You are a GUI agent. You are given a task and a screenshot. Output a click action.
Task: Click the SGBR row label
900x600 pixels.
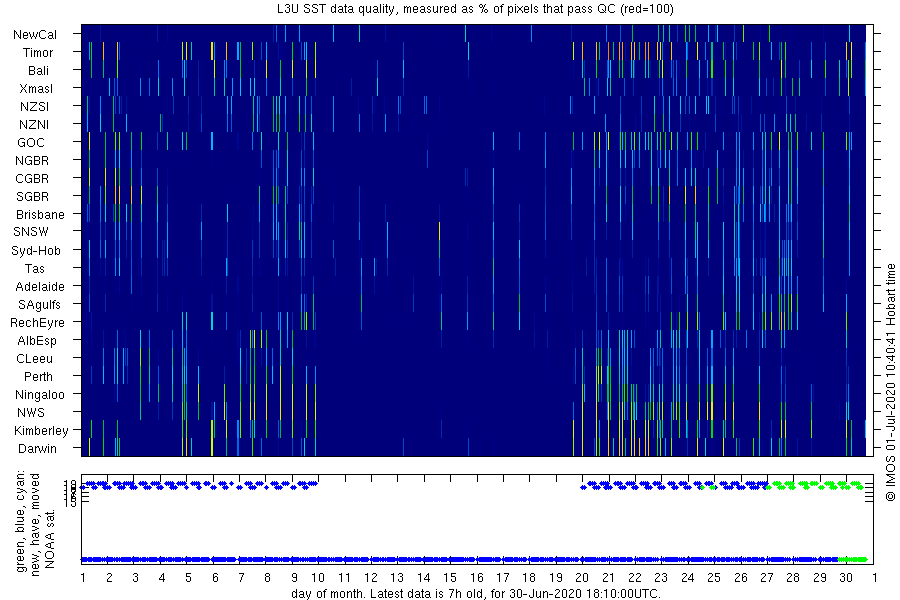click(32, 196)
